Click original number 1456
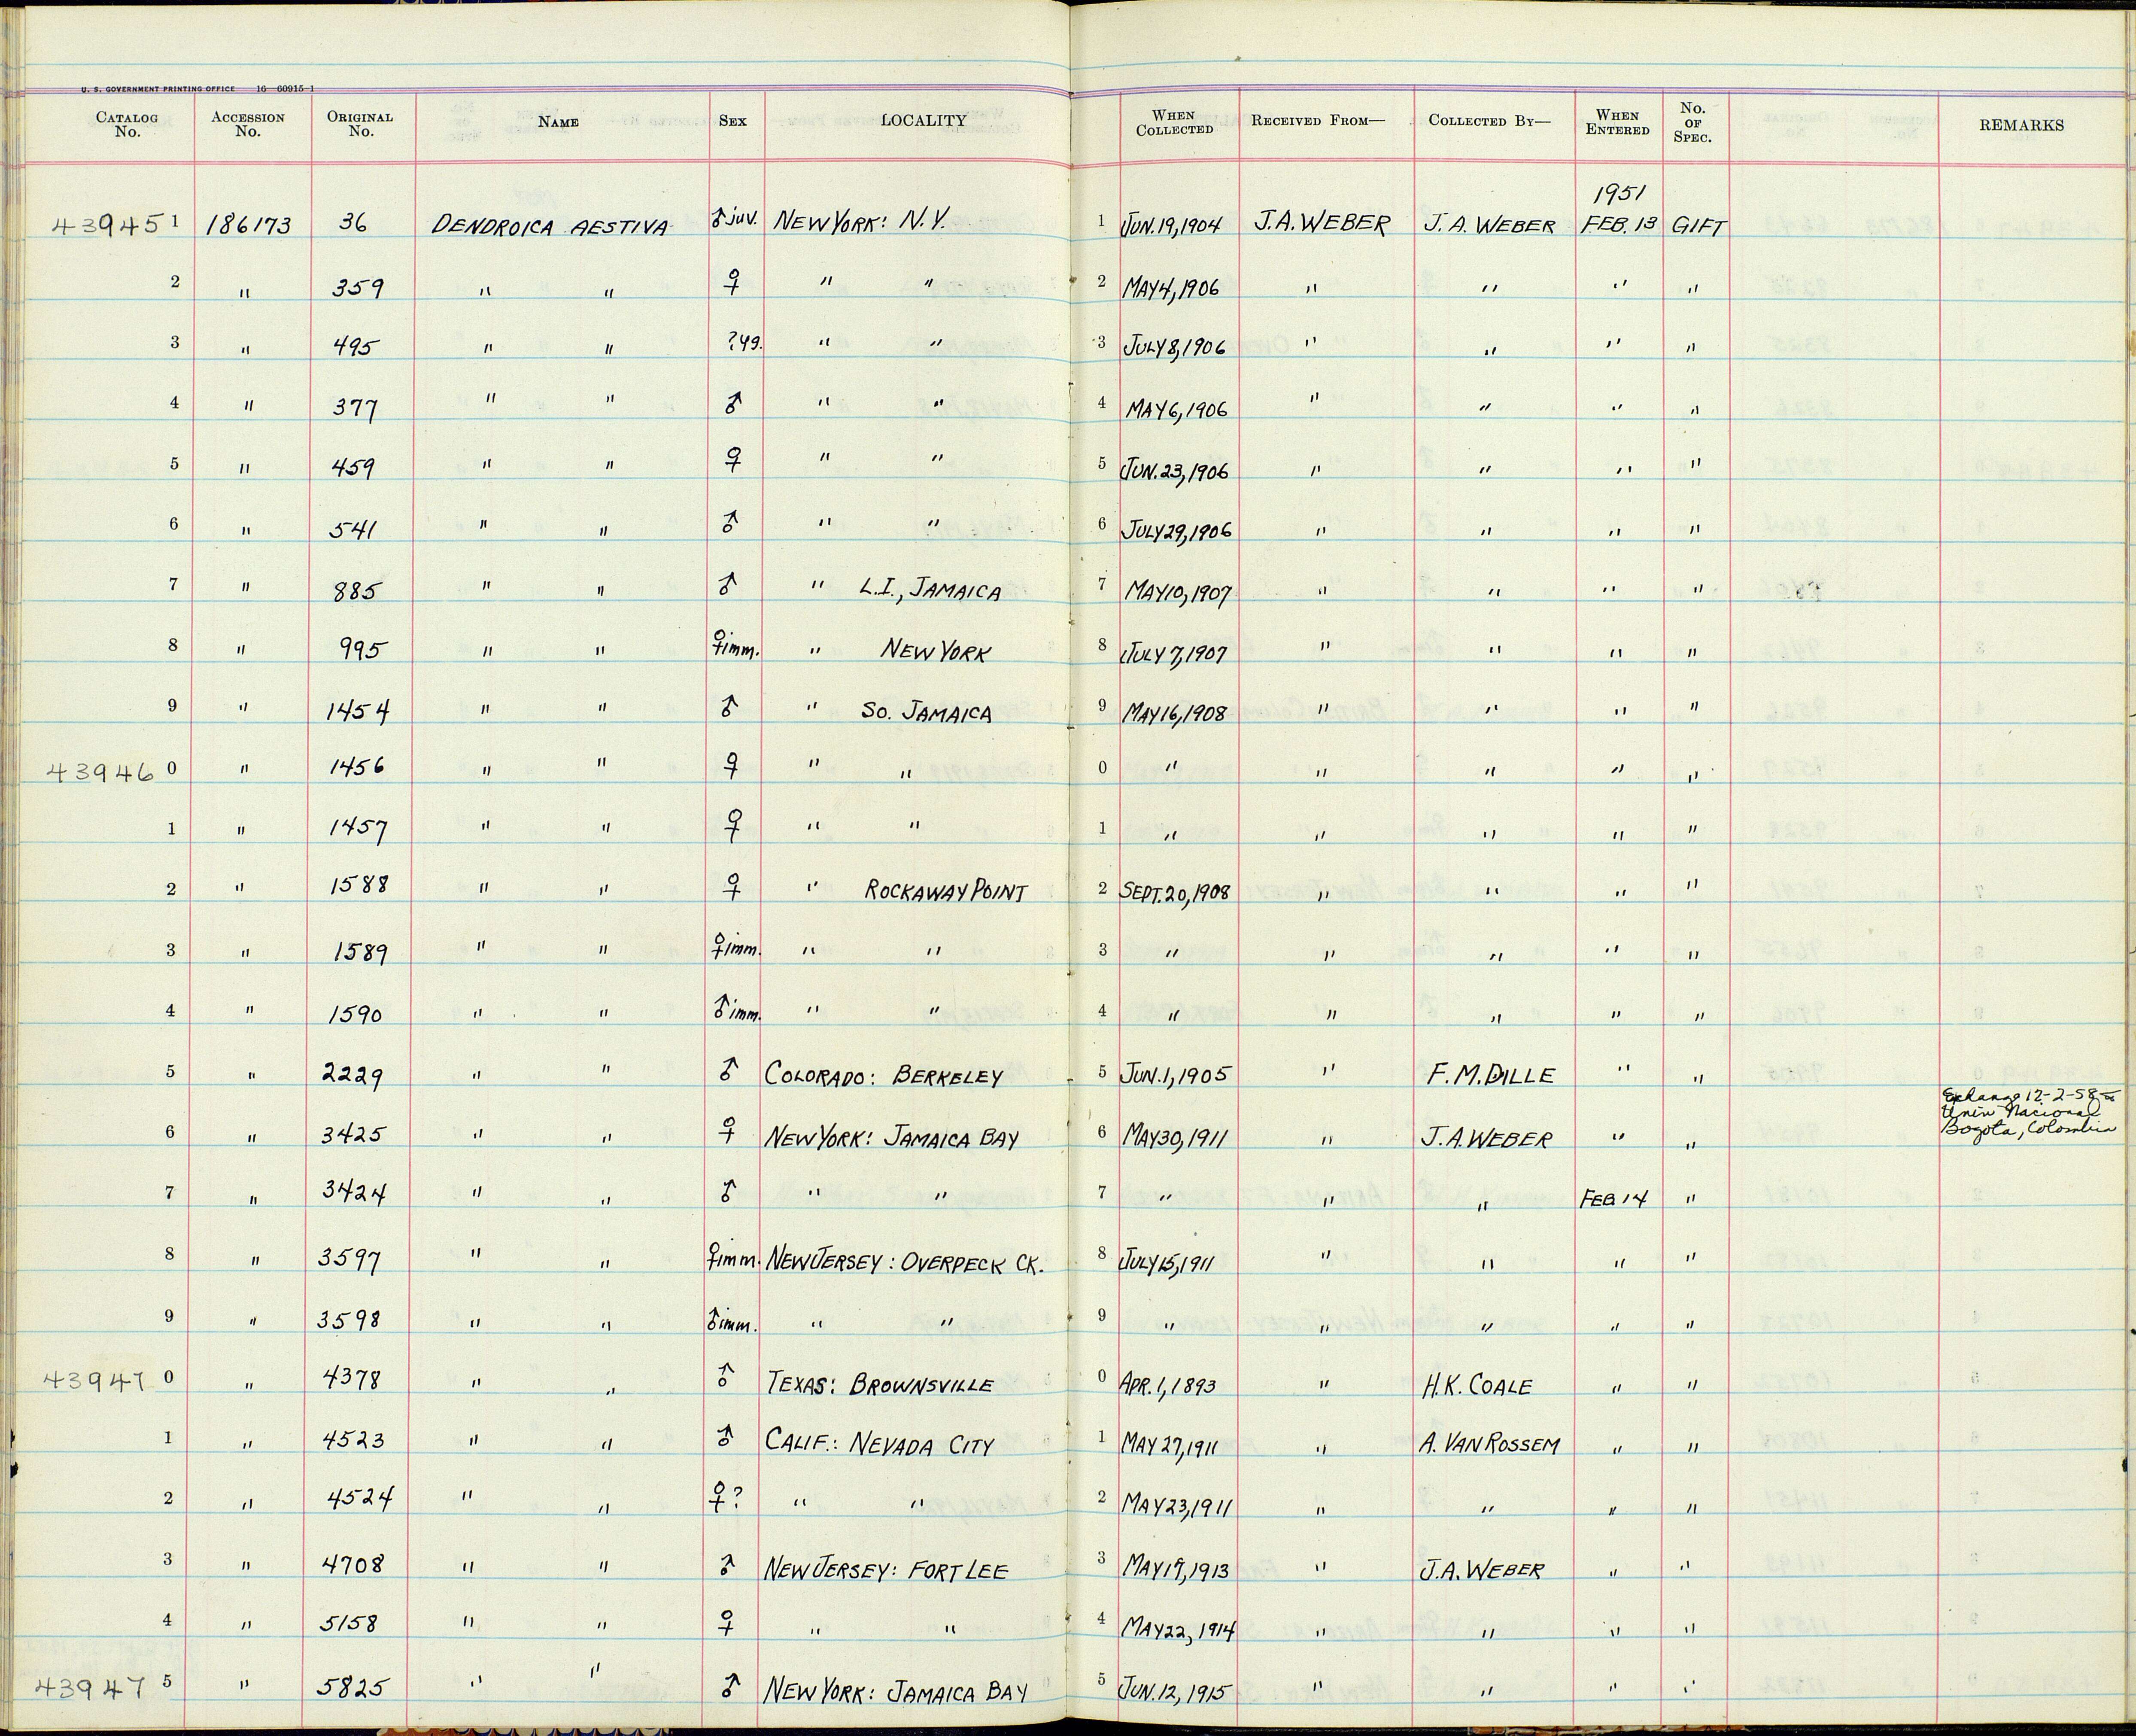This screenshot has width=2136, height=1736. [358, 767]
